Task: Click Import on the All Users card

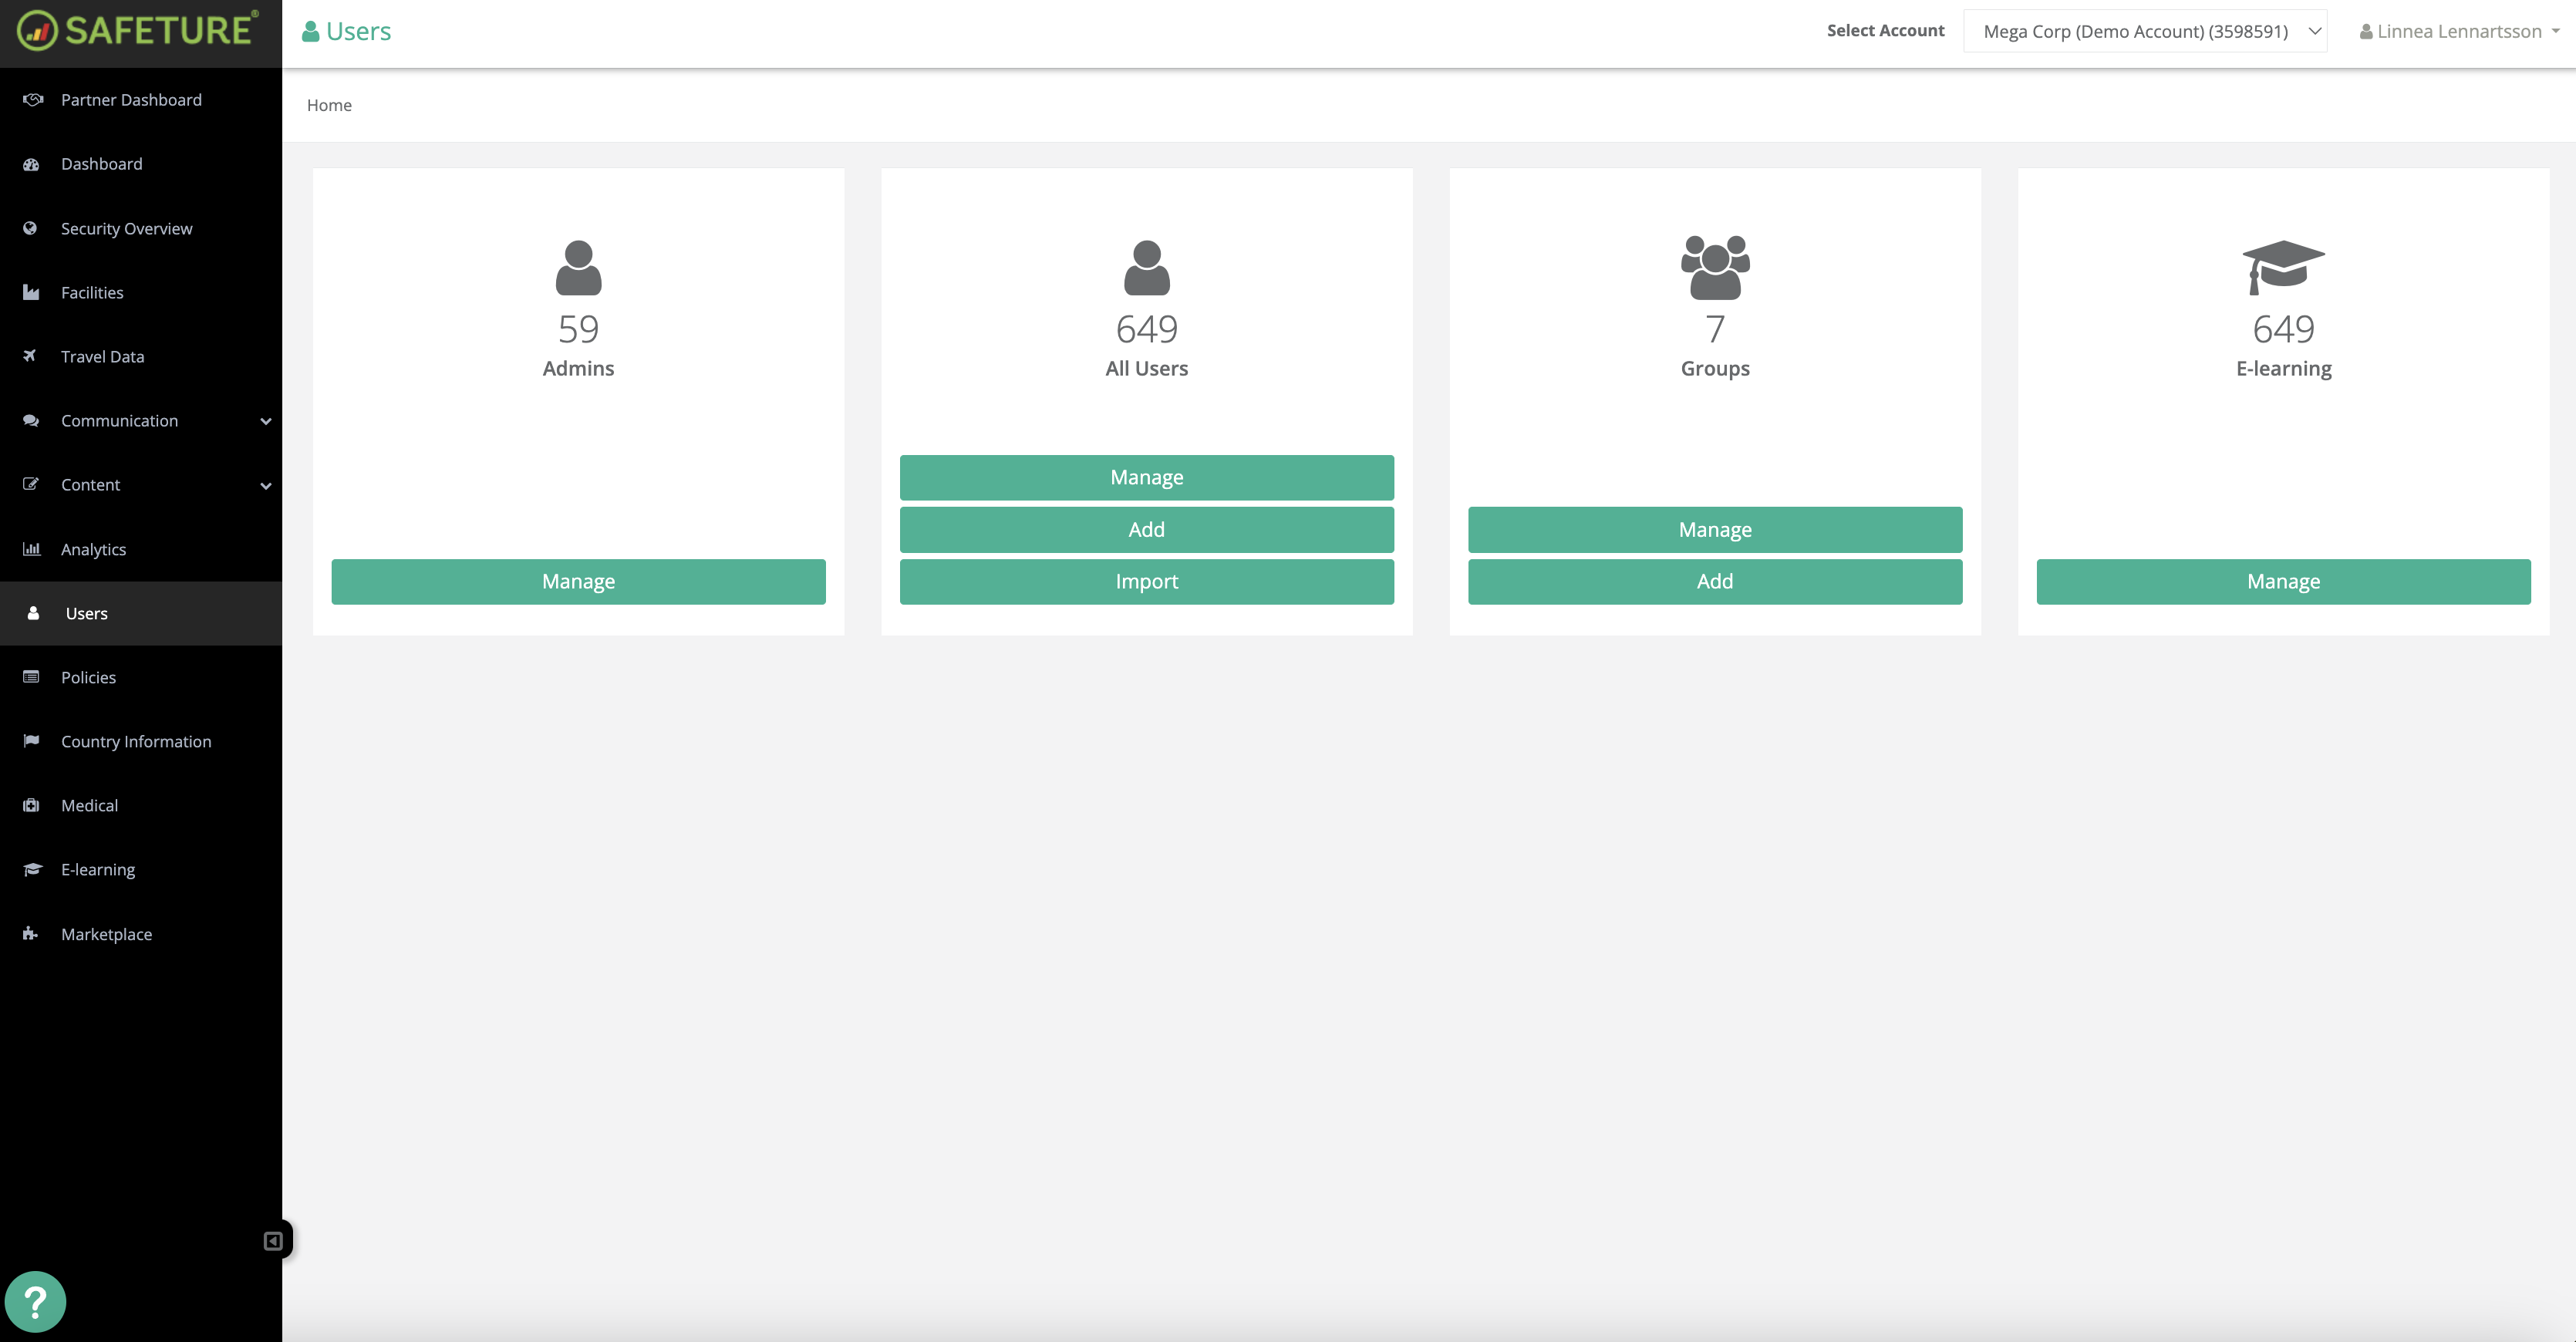Action: (1146, 581)
